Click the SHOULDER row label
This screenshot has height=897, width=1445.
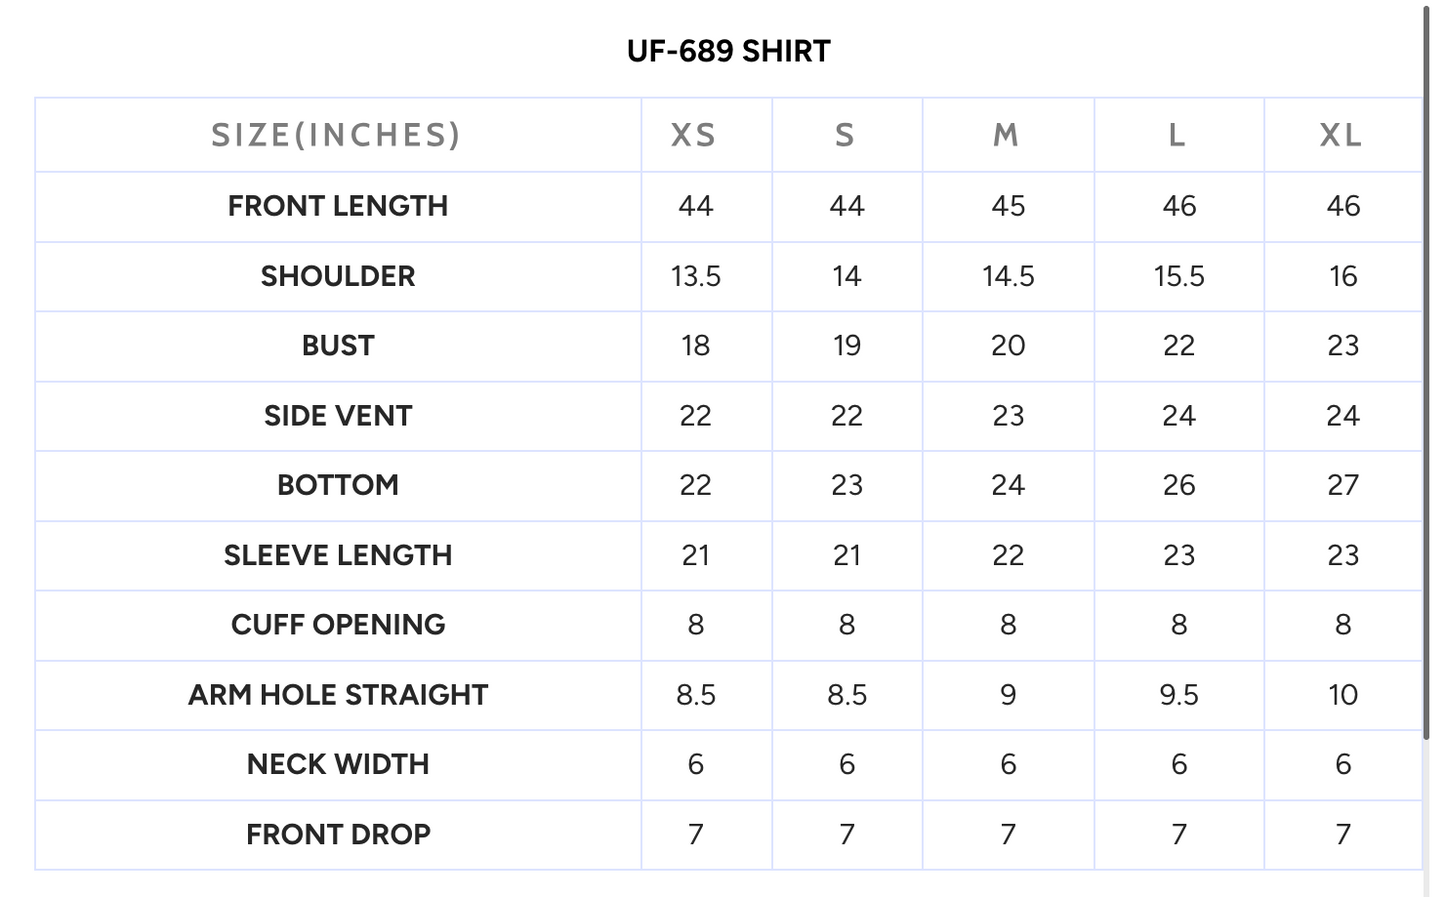(x=338, y=276)
